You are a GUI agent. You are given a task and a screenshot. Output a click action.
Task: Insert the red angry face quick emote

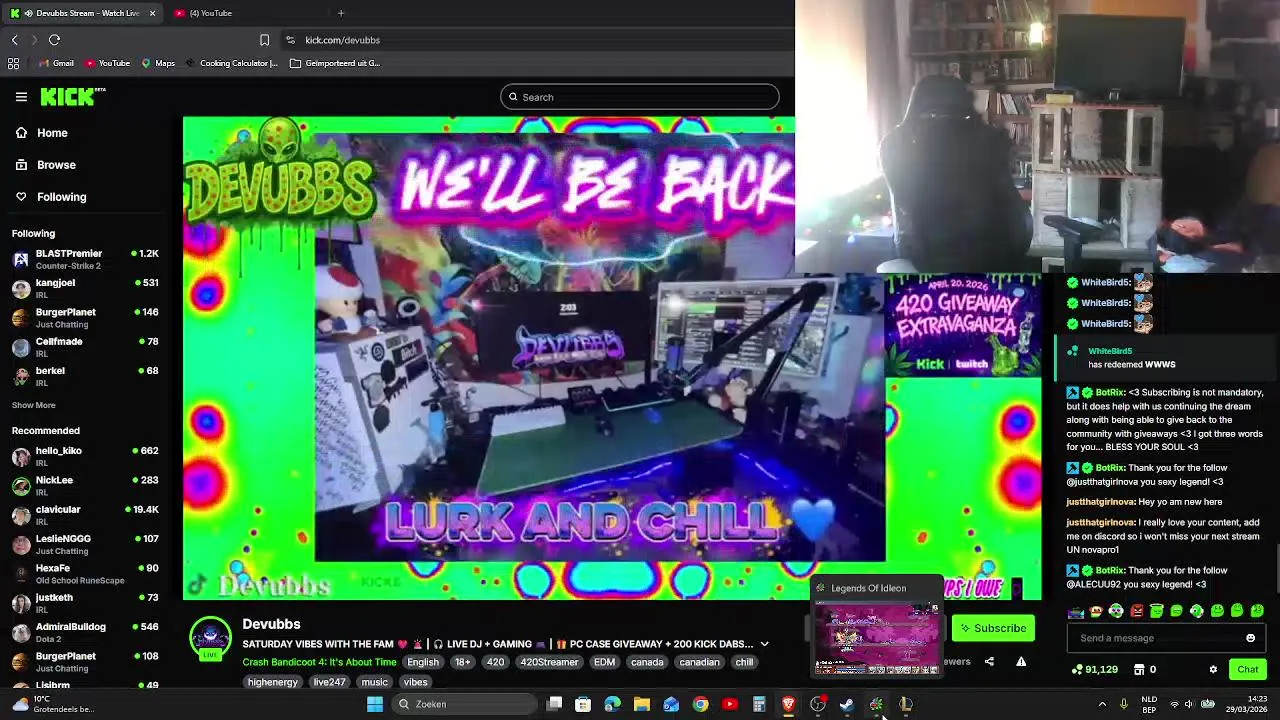[x=1136, y=611]
